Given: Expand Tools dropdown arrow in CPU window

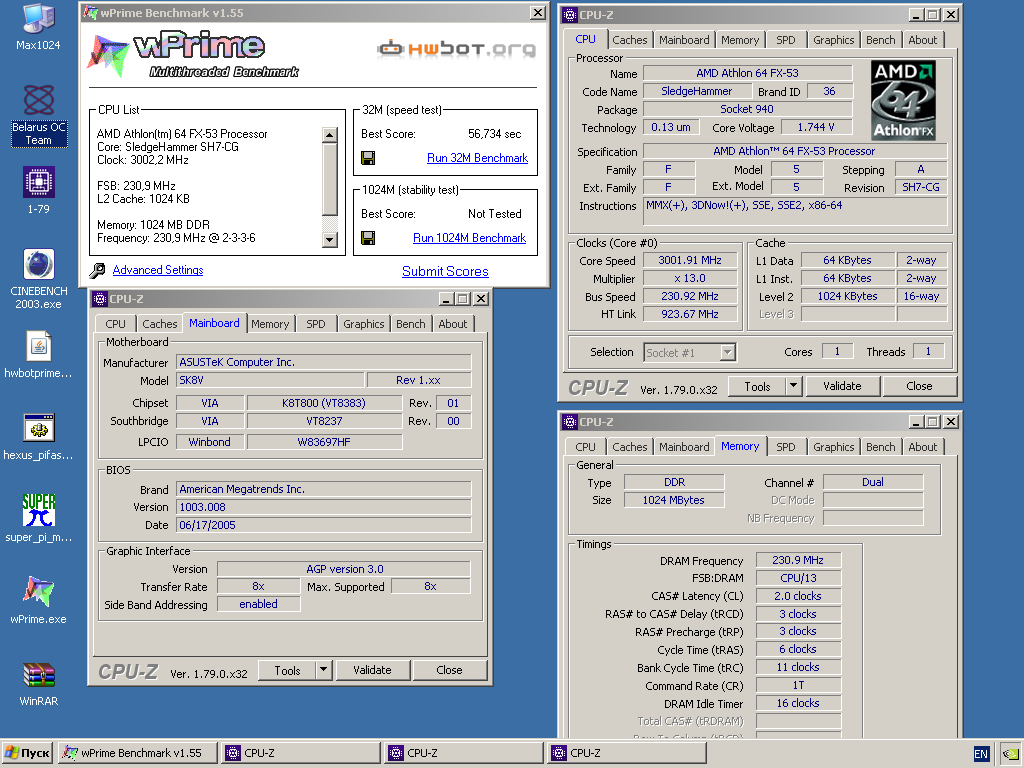Looking at the screenshot, I should pyautogui.click(x=793, y=386).
